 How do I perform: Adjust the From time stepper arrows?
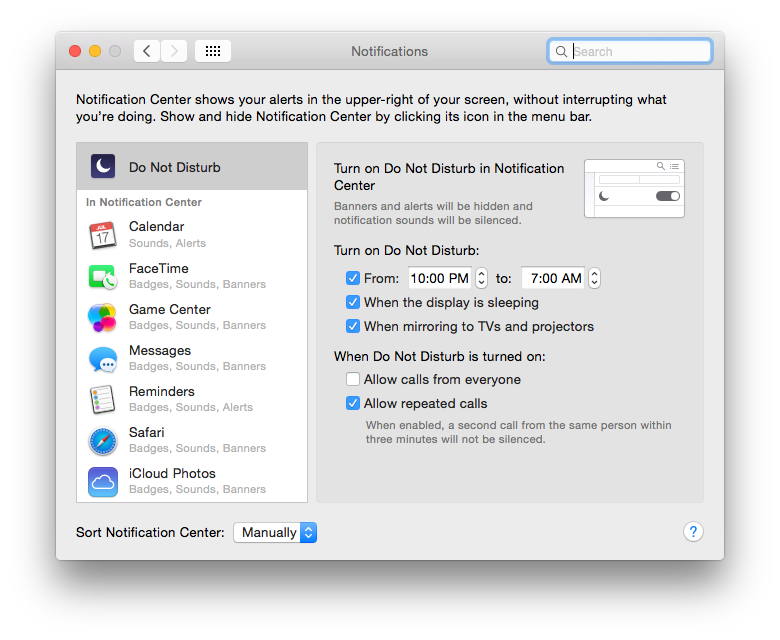[481, 278]
